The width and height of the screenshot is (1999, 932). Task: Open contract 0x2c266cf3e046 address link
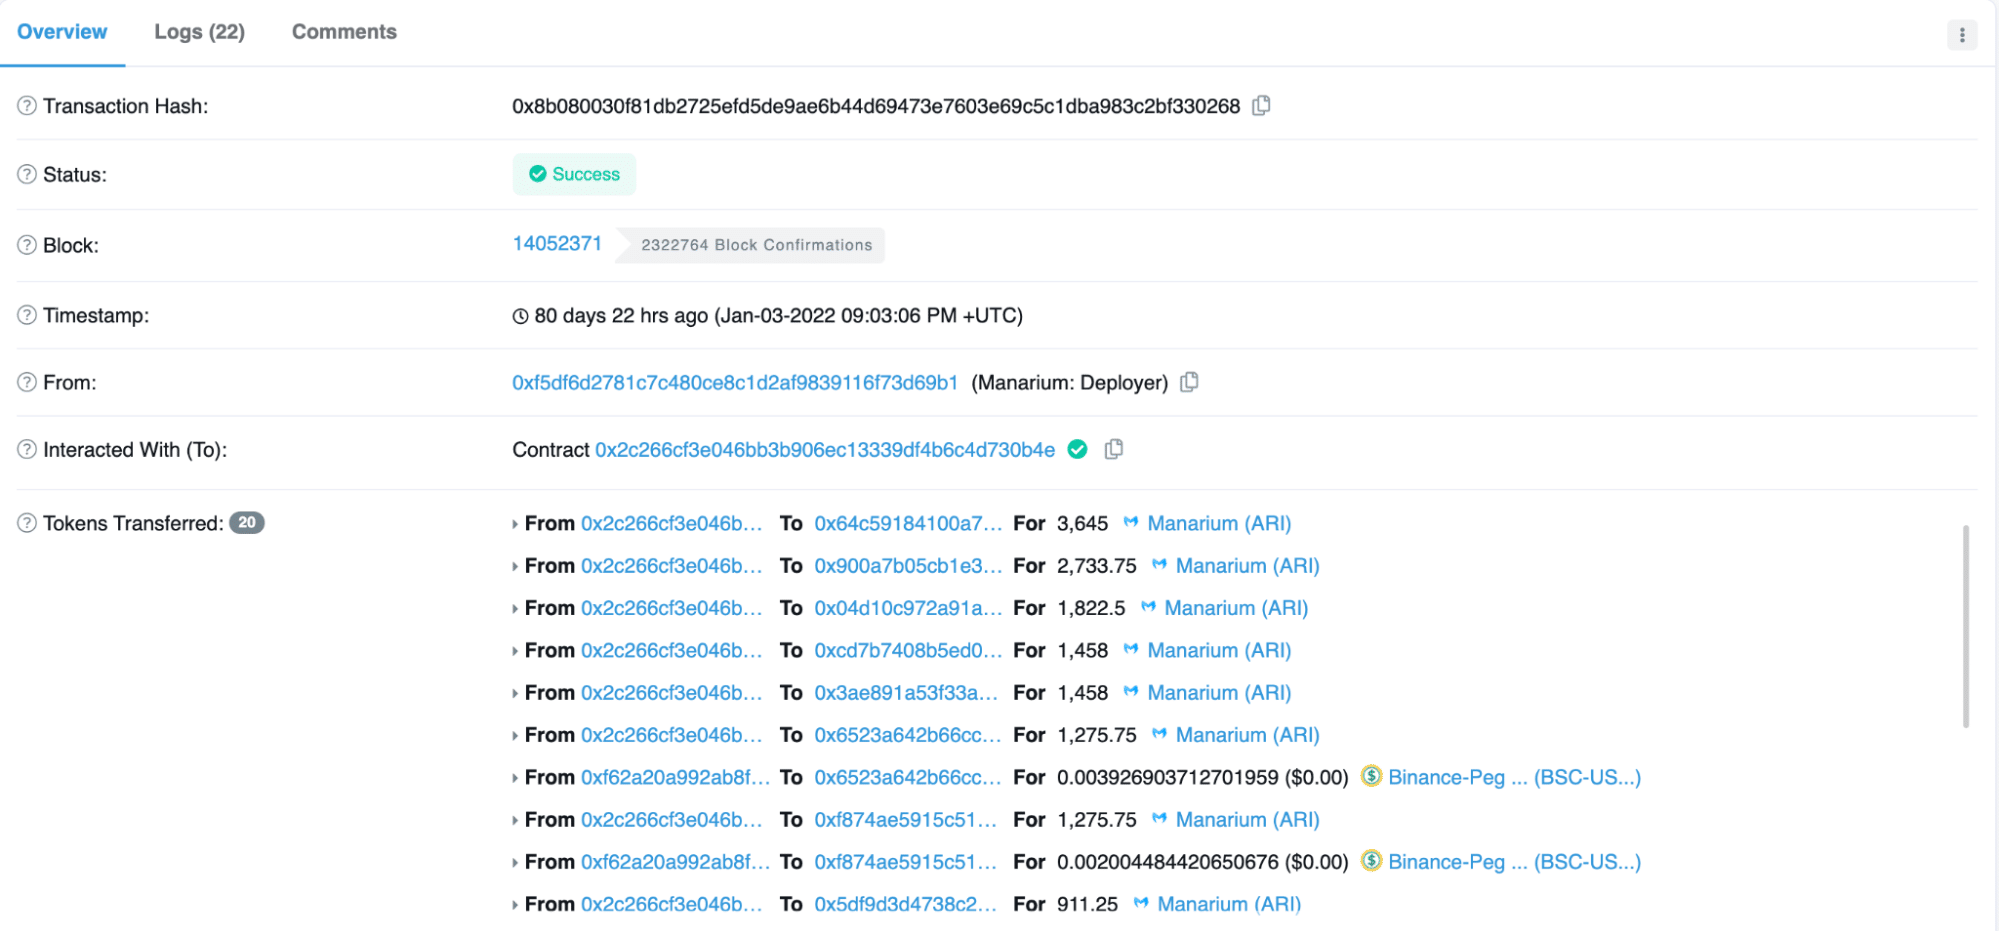tap(825, 449)
